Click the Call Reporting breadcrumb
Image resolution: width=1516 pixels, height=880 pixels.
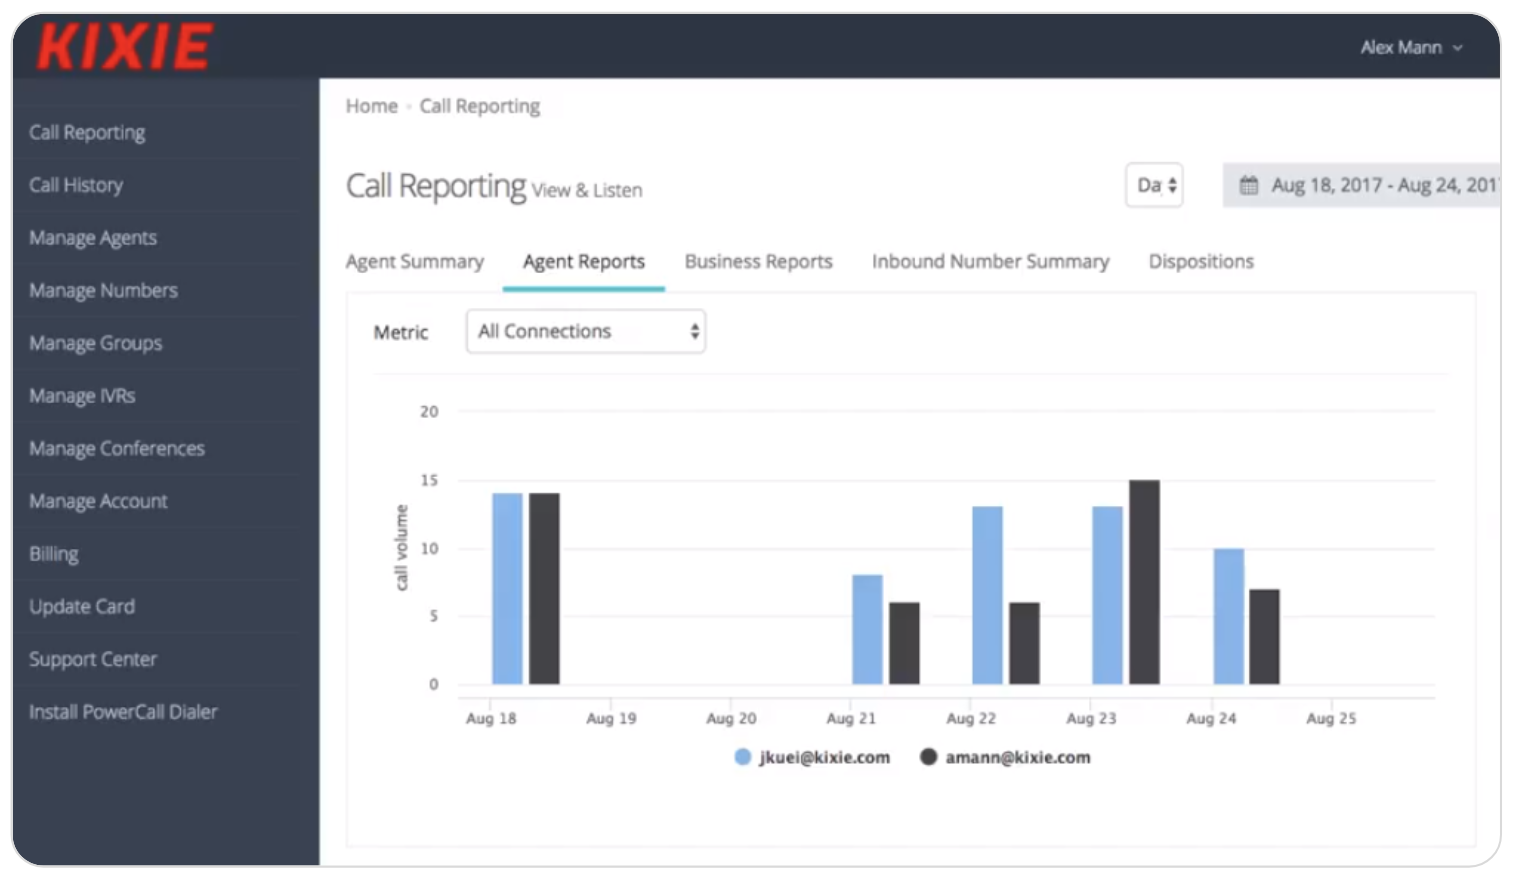click(x=480, y=106)
